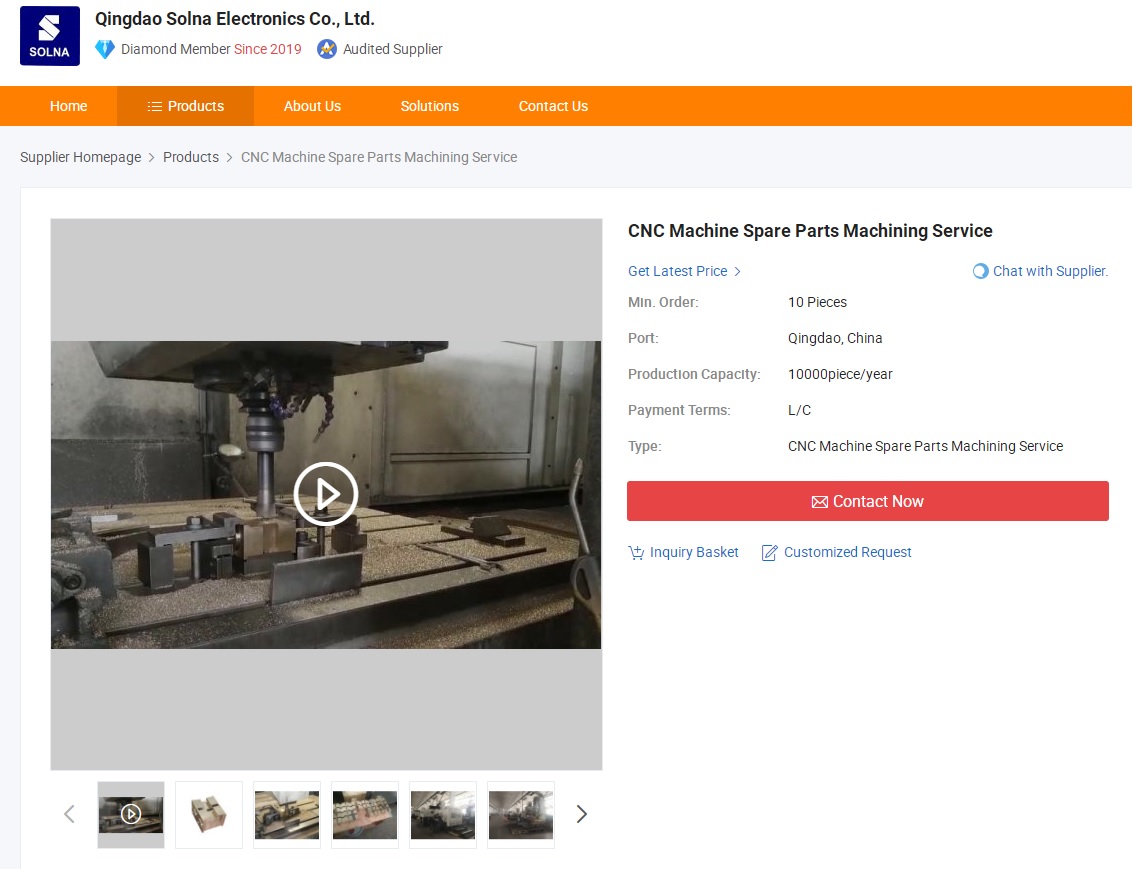This screenshot has height=869, width=1133.
Task: Open Contact Us in the navigation bar
Action: (x=553, y=106)
